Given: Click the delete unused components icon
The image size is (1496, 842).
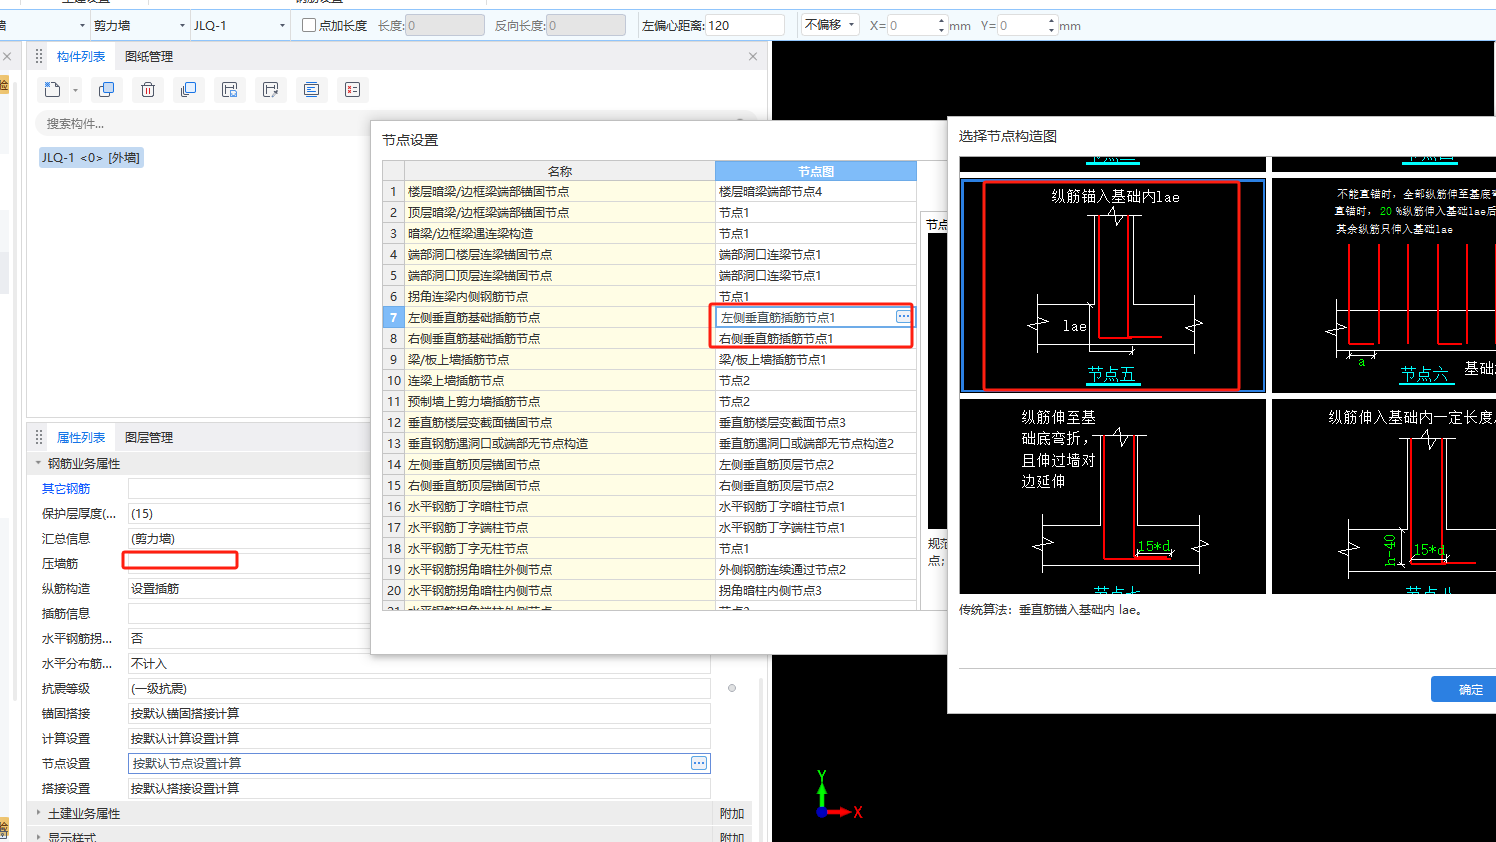Looking at the screenshot, I should coord(352,90).
